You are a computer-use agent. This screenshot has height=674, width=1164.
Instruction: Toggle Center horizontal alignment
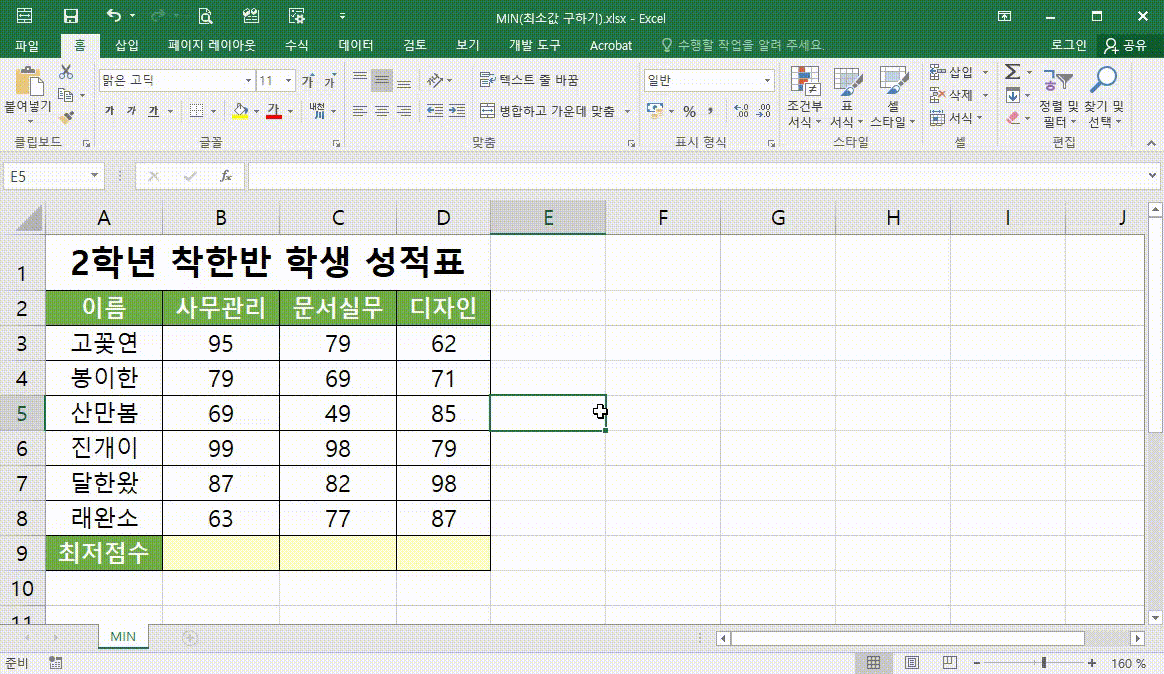(x=382, y=111)
